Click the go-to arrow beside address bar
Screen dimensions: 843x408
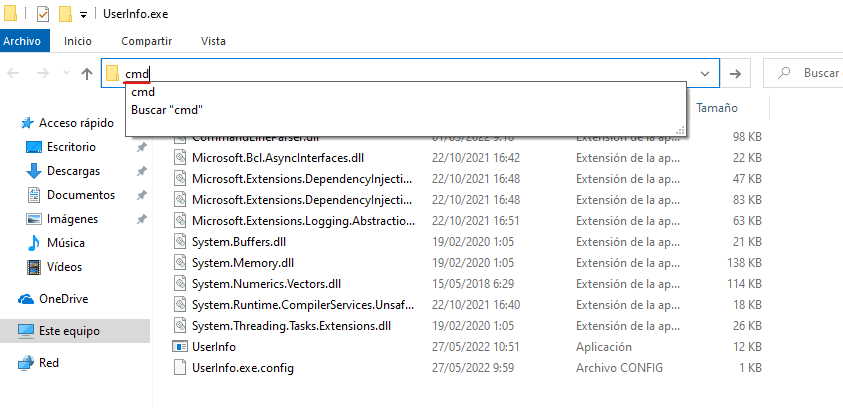[735, 74]
